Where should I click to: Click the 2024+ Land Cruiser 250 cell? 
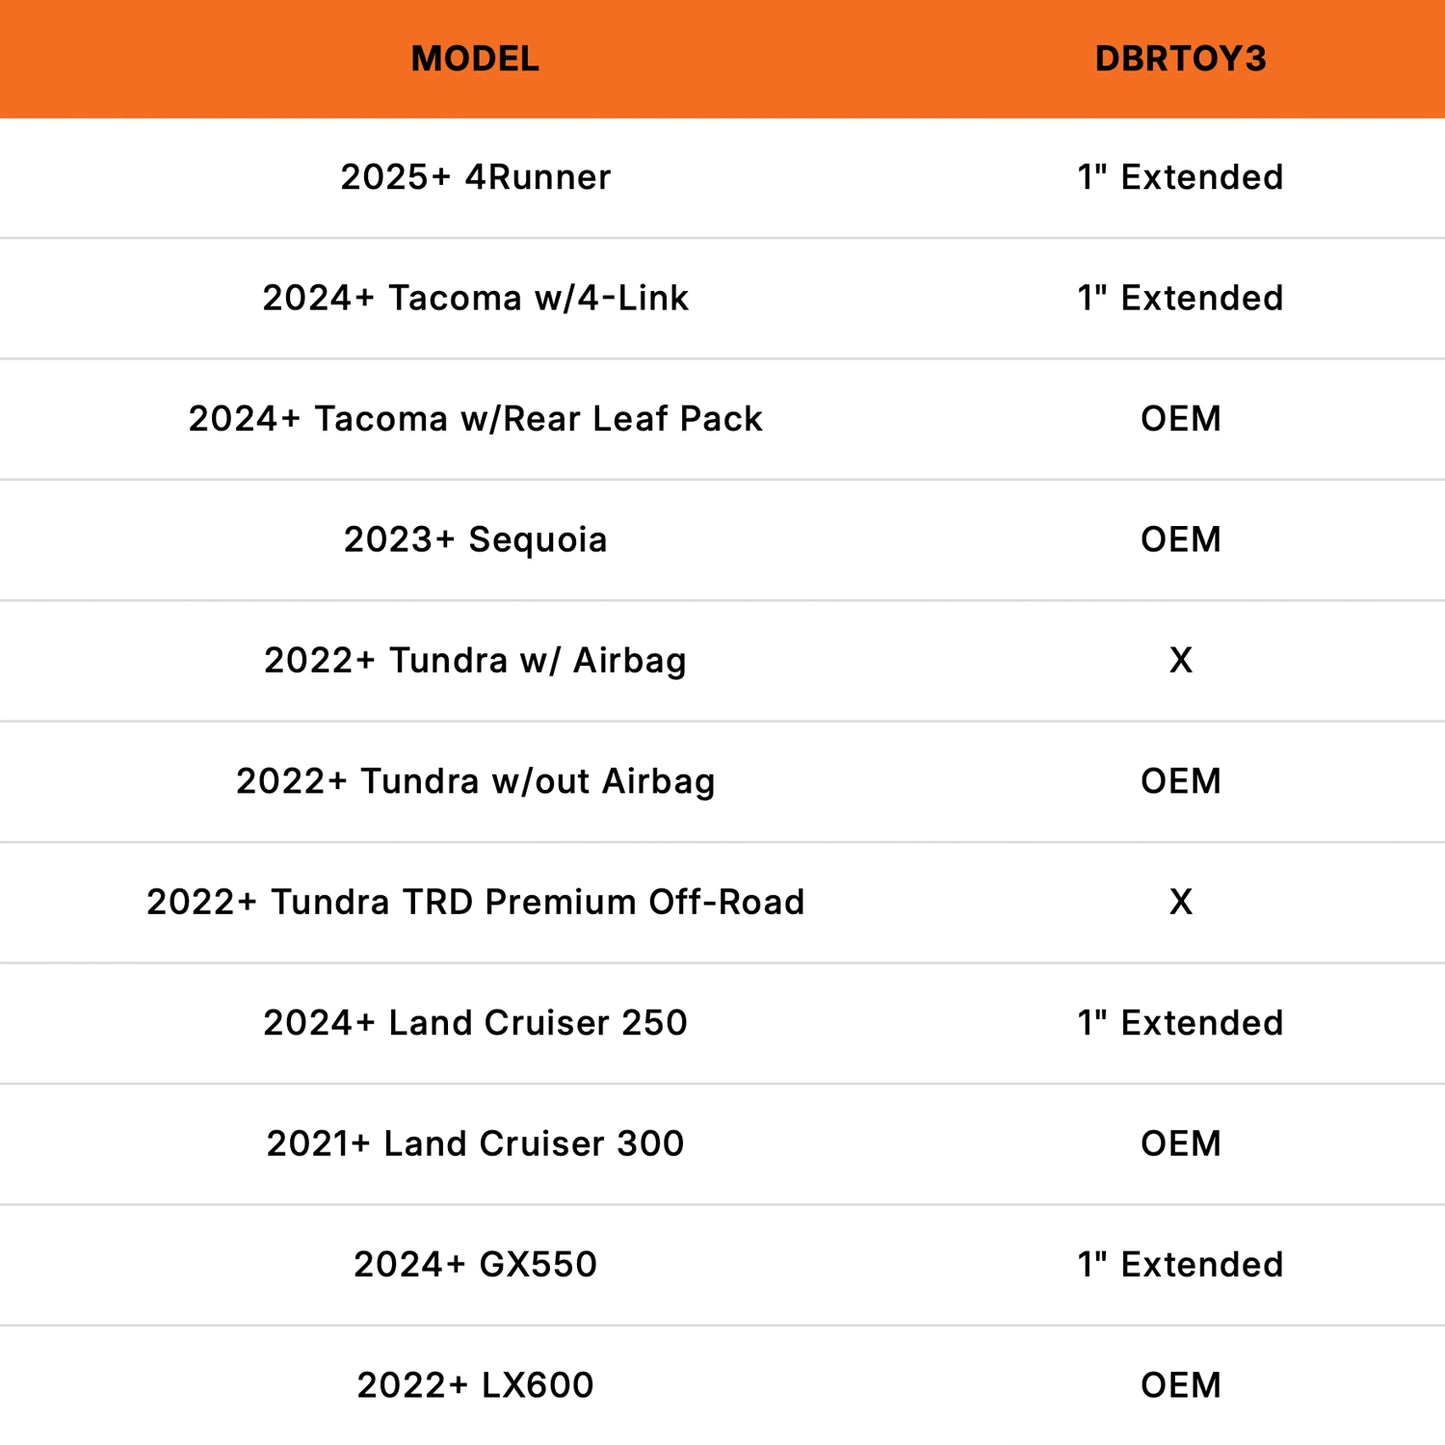coord(475,1023)
